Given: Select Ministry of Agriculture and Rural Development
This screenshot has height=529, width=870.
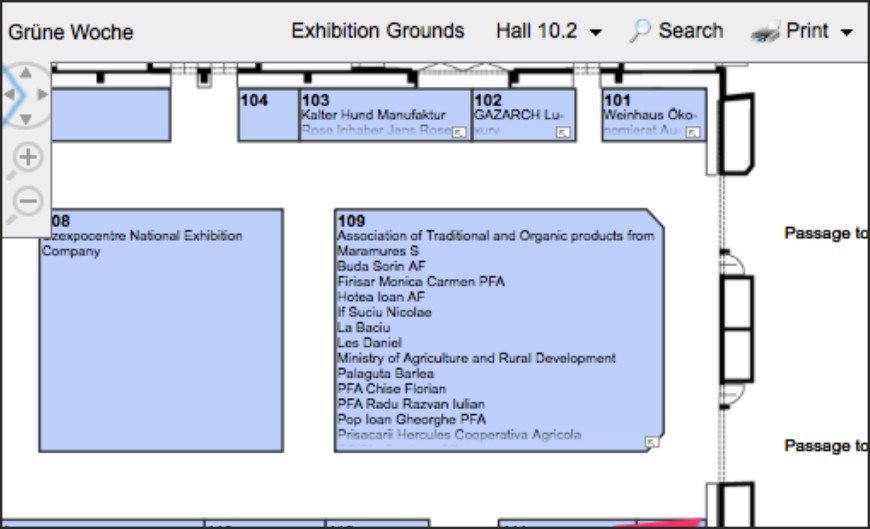Looking at the screenshot, I should pyautogui.click(x=476, y=358).
